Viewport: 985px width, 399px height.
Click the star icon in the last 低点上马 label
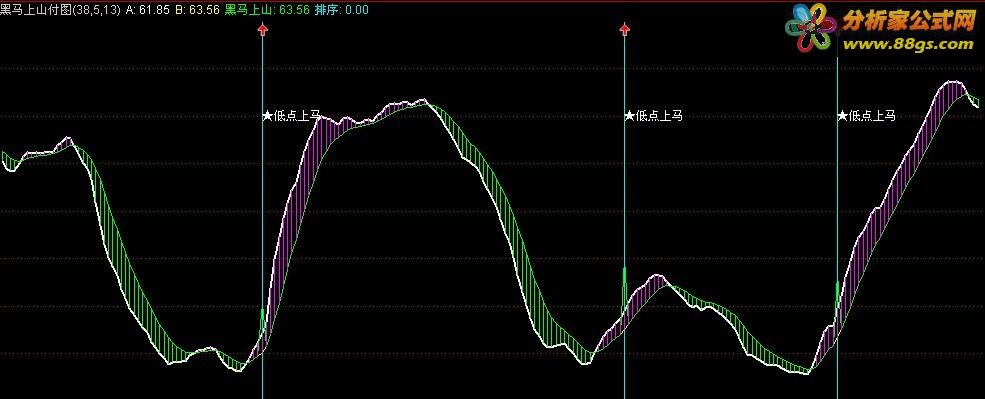point(842,116)
